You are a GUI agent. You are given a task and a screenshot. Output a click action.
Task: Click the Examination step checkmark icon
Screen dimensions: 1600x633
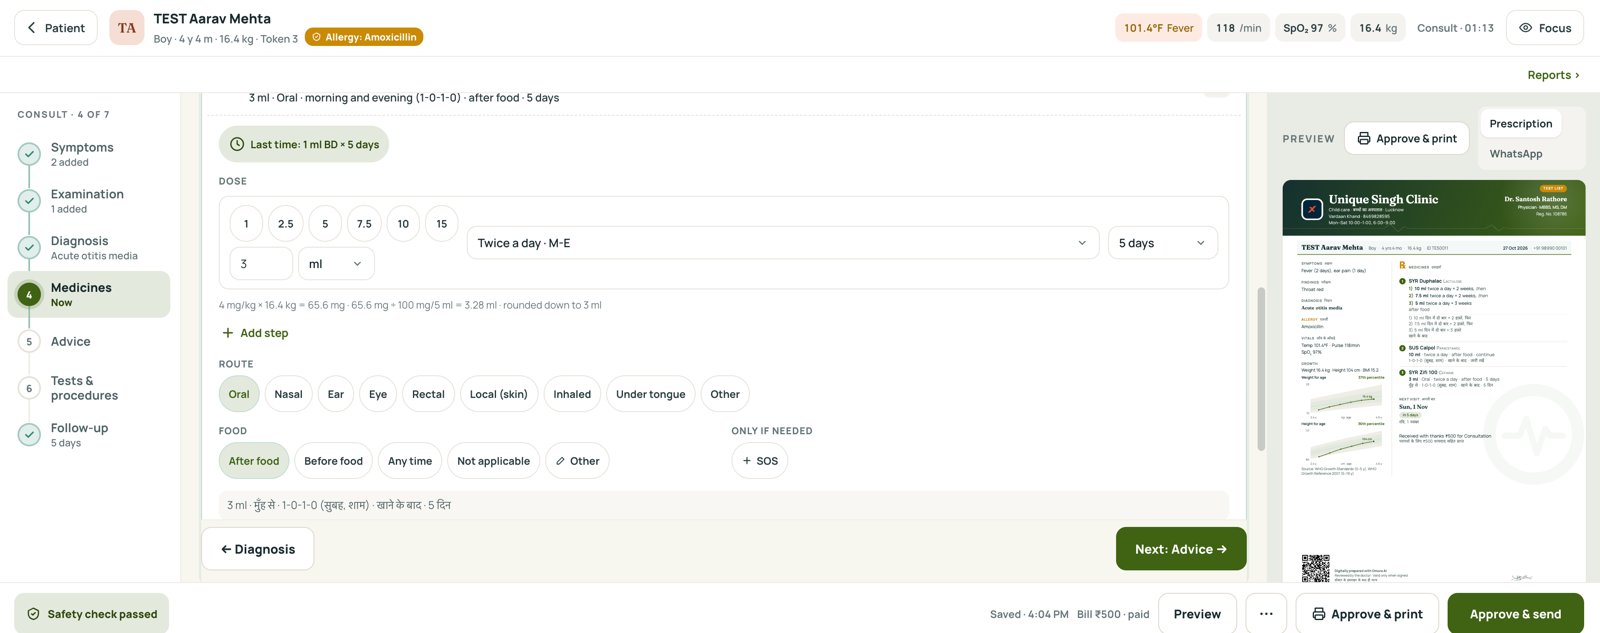(29, 201)
